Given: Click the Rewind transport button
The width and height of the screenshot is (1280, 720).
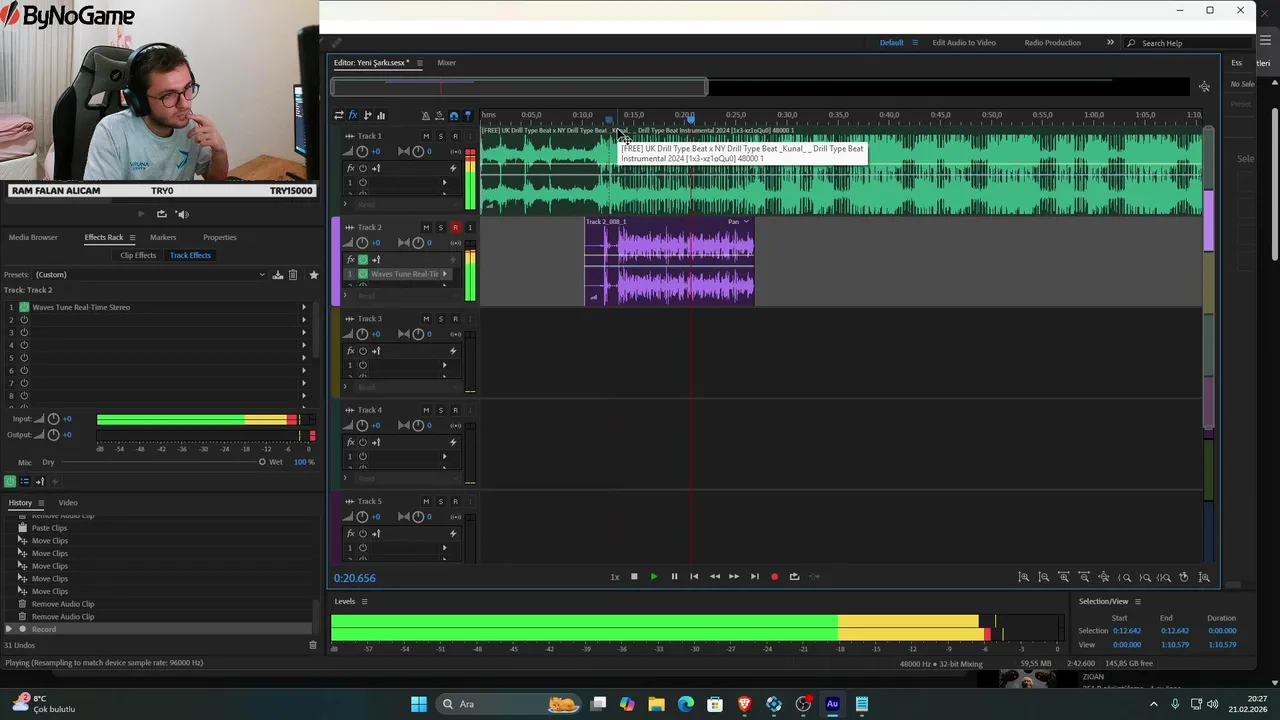Looking at the screenshot, I should click(x=714, y=577).
